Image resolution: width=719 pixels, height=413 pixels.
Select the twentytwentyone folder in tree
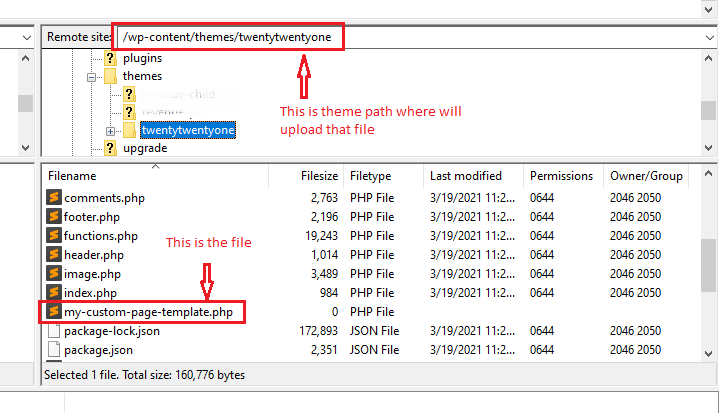tap(187, 131)
